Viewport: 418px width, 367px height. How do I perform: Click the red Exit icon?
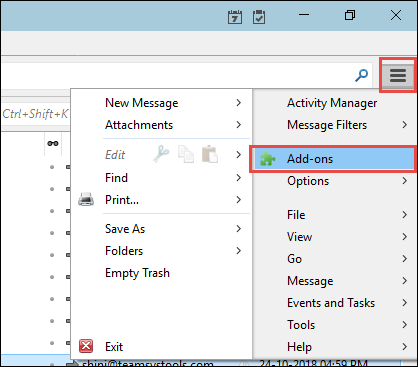[86, 346]
